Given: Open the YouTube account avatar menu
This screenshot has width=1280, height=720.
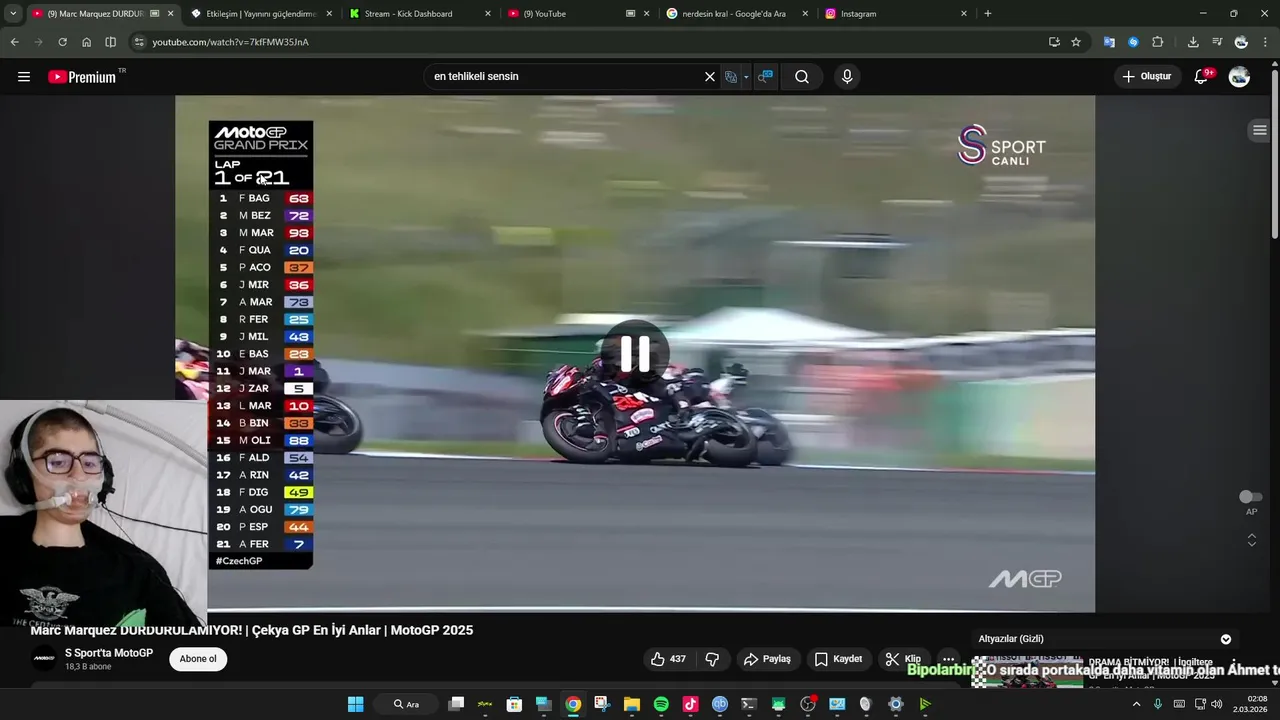Looking at the screenshot, I should click(1239, 76).
